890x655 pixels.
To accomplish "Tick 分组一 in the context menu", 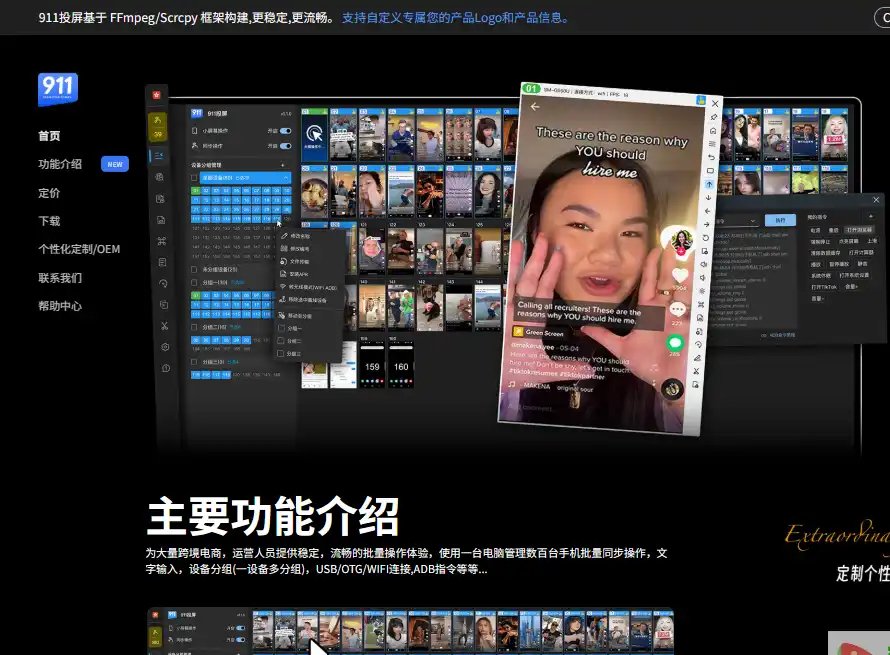I will click(x=281, y=328).
